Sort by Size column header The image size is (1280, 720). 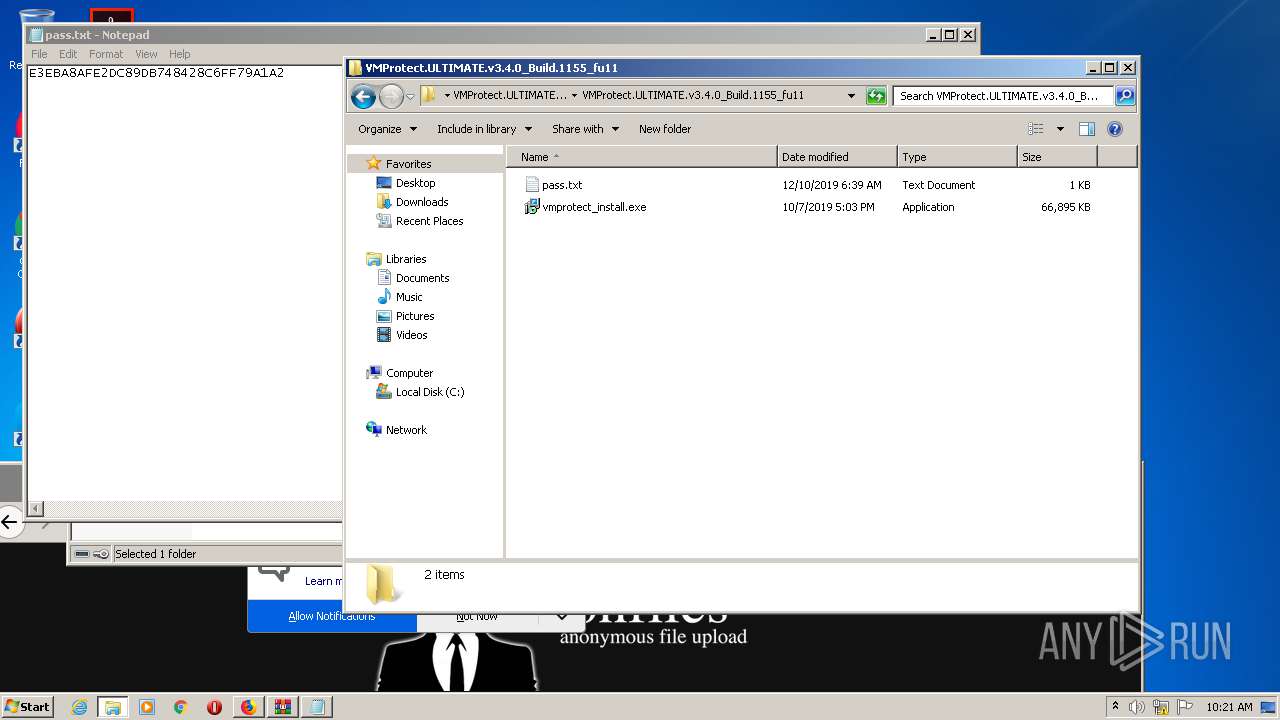pos(1057,157)
